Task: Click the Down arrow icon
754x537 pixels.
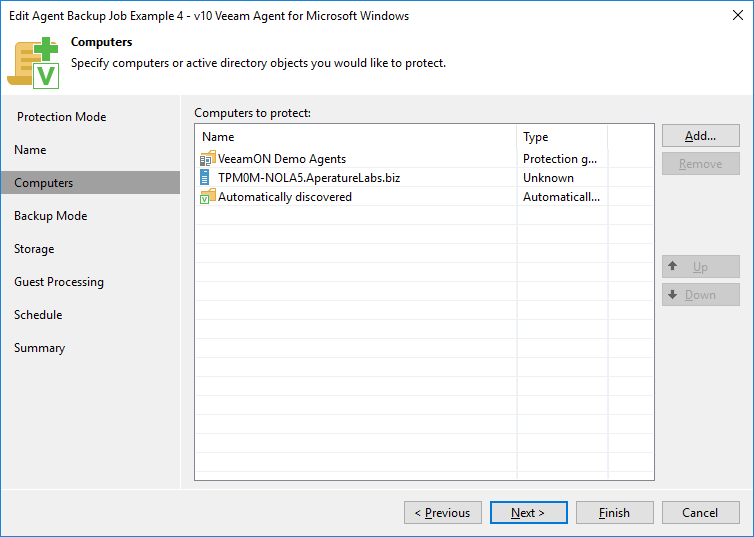Action: pyautogui.click(x=673, y=294)
